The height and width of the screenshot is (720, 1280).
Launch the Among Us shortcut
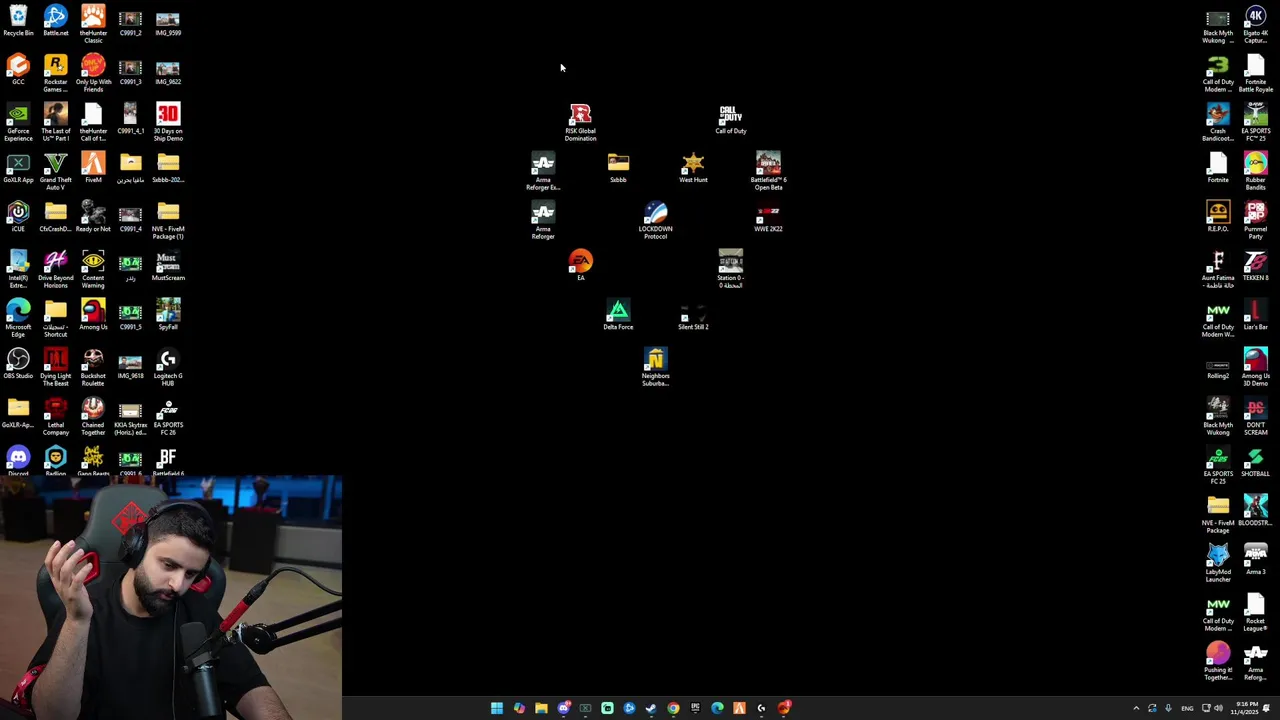tap(93, 315)
